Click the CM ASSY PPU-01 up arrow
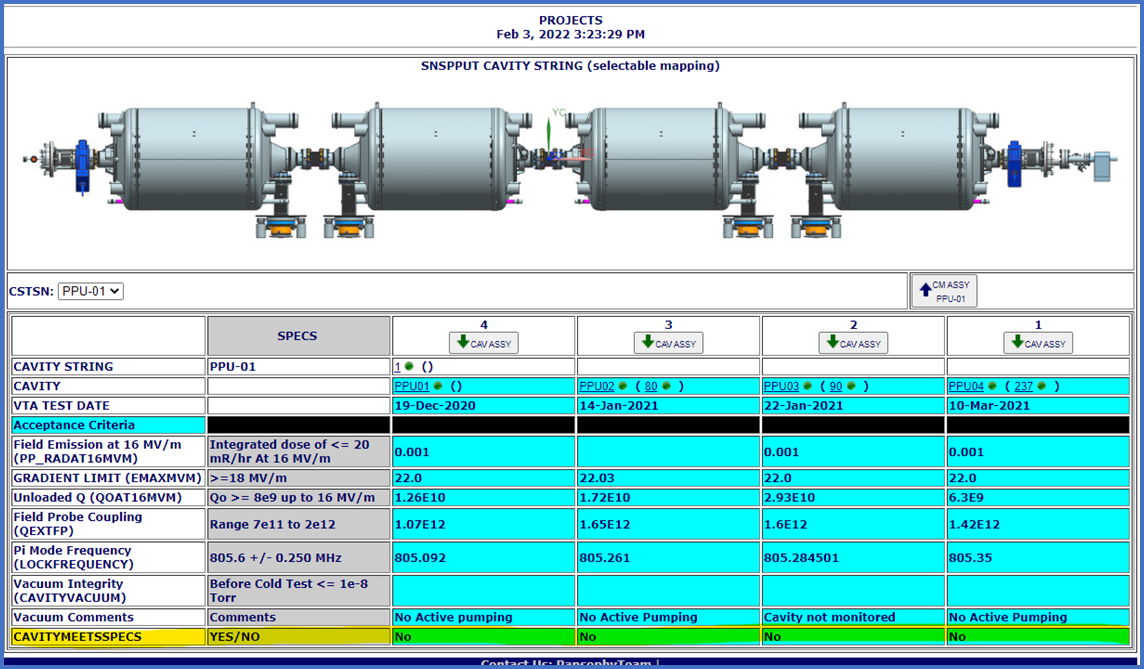 (943, 291)
